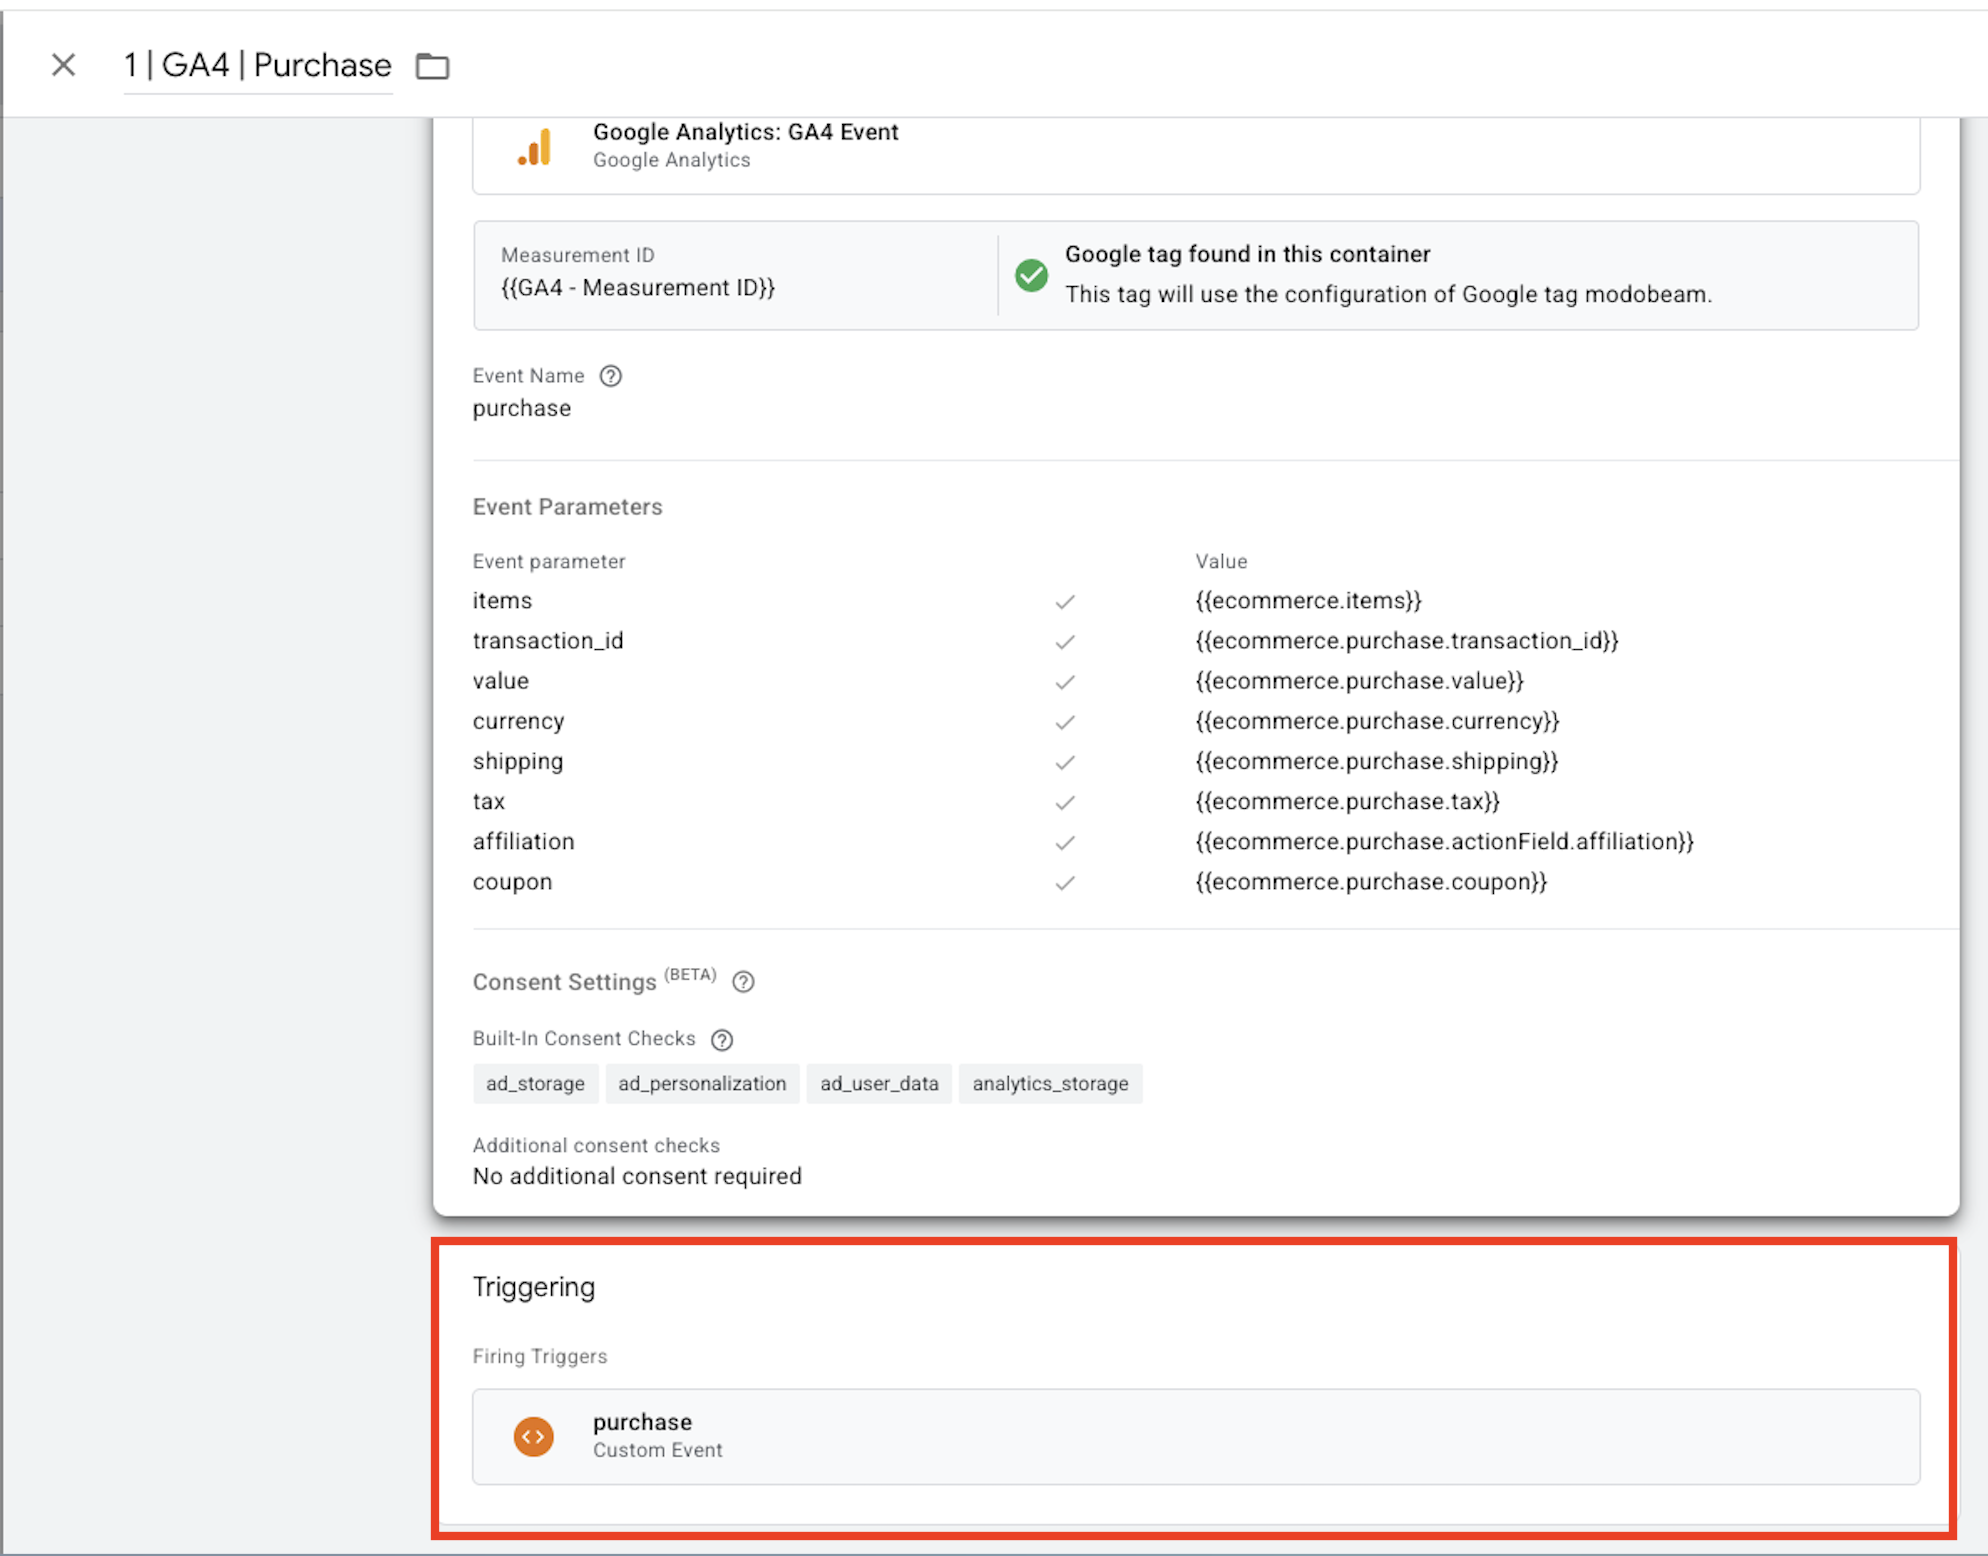Click the green Google tag found checkmark
Image resolution: width=1988 pixels, height=1556 pixels.
[x=1031, y=275]
